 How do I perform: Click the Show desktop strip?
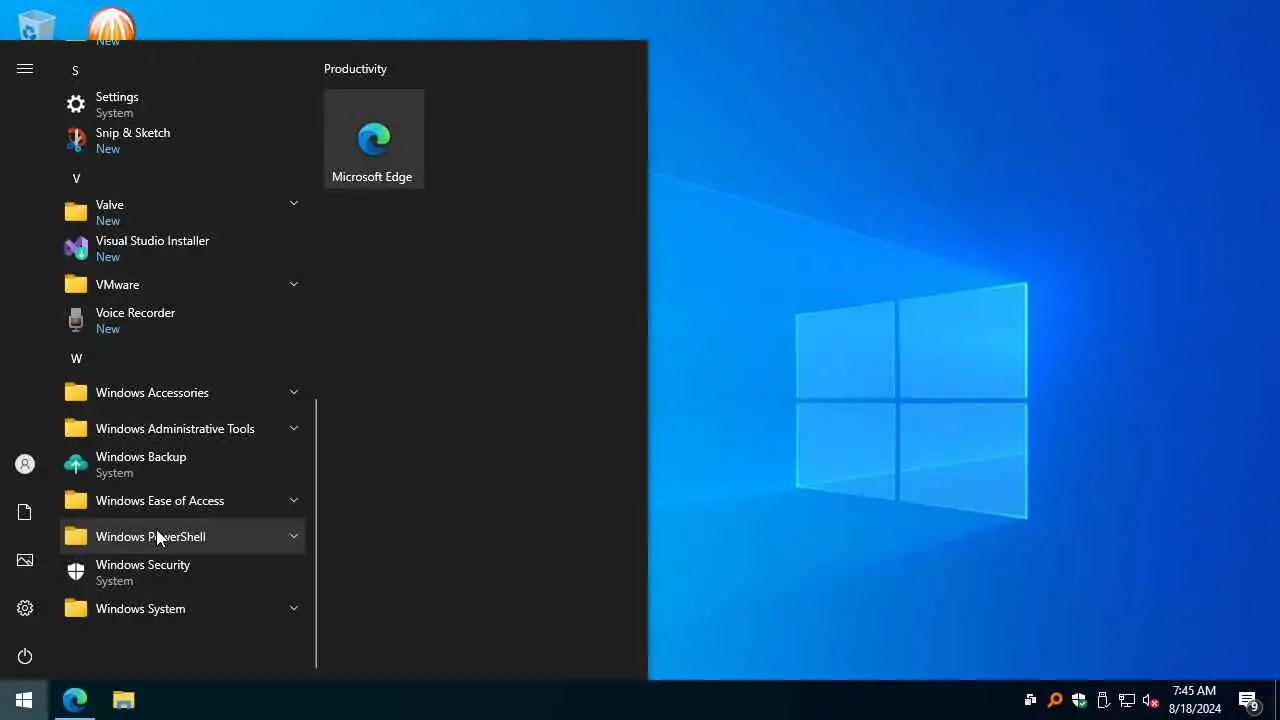(1277, 700)
